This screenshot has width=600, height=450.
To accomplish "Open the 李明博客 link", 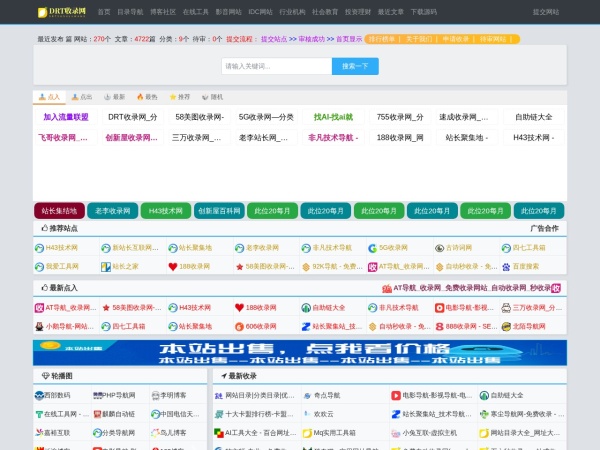I will (x=173, y=395).
